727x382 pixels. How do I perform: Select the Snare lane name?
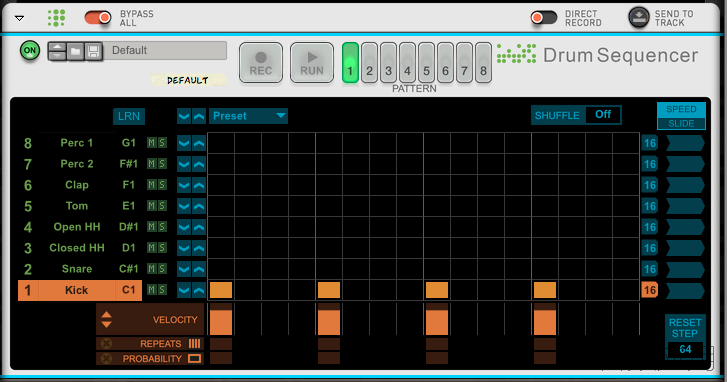(x=77, y=269)
